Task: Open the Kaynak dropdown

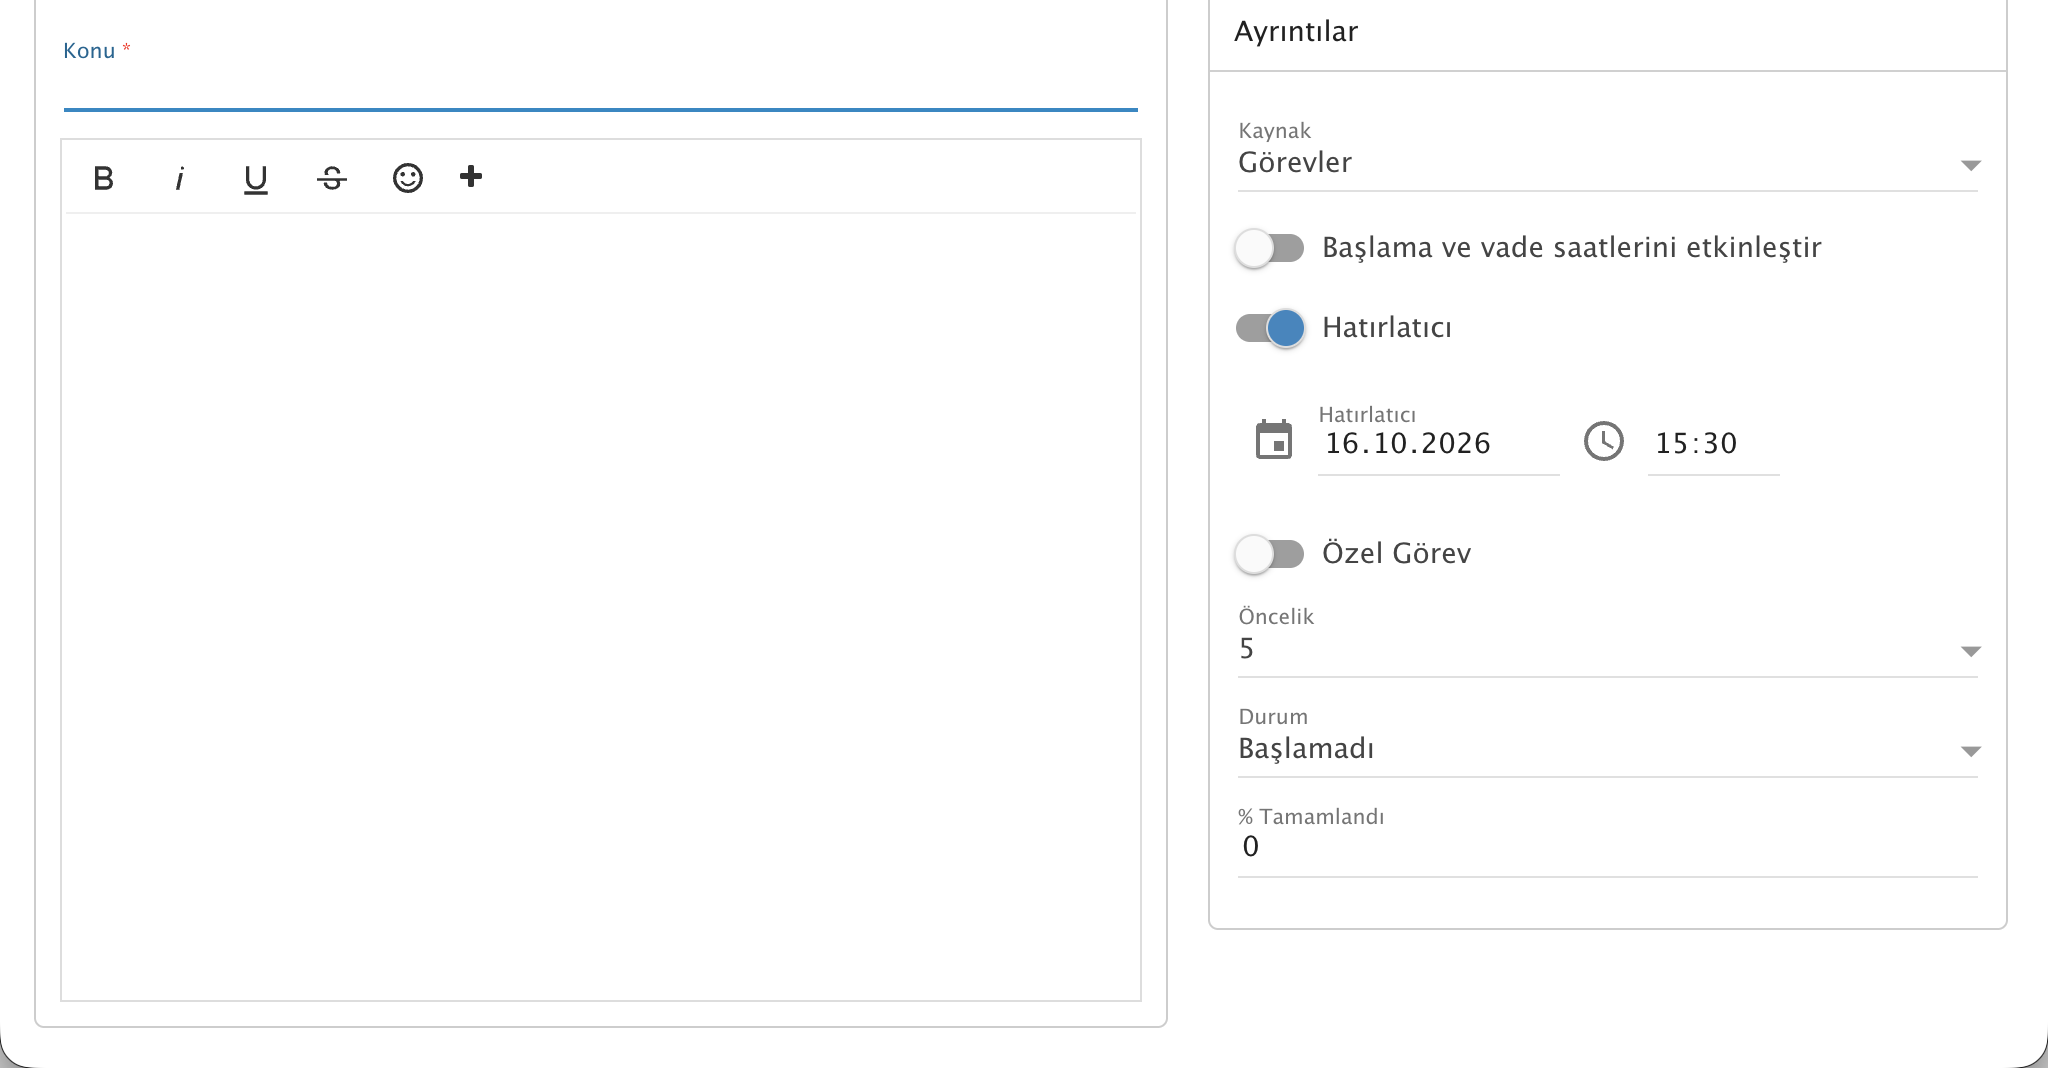Action: click(x=1608, y=162)
